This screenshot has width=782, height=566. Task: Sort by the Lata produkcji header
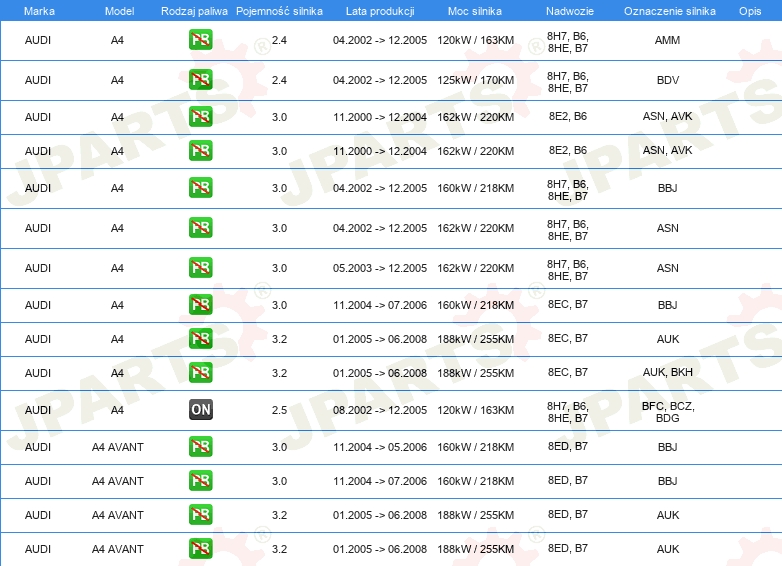pos(379,11)
